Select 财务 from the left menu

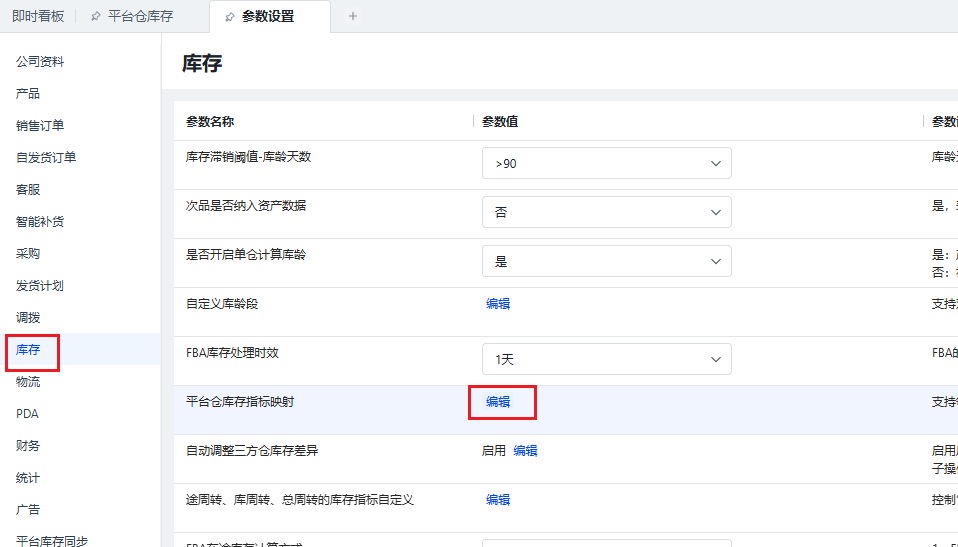coord(28,446)
